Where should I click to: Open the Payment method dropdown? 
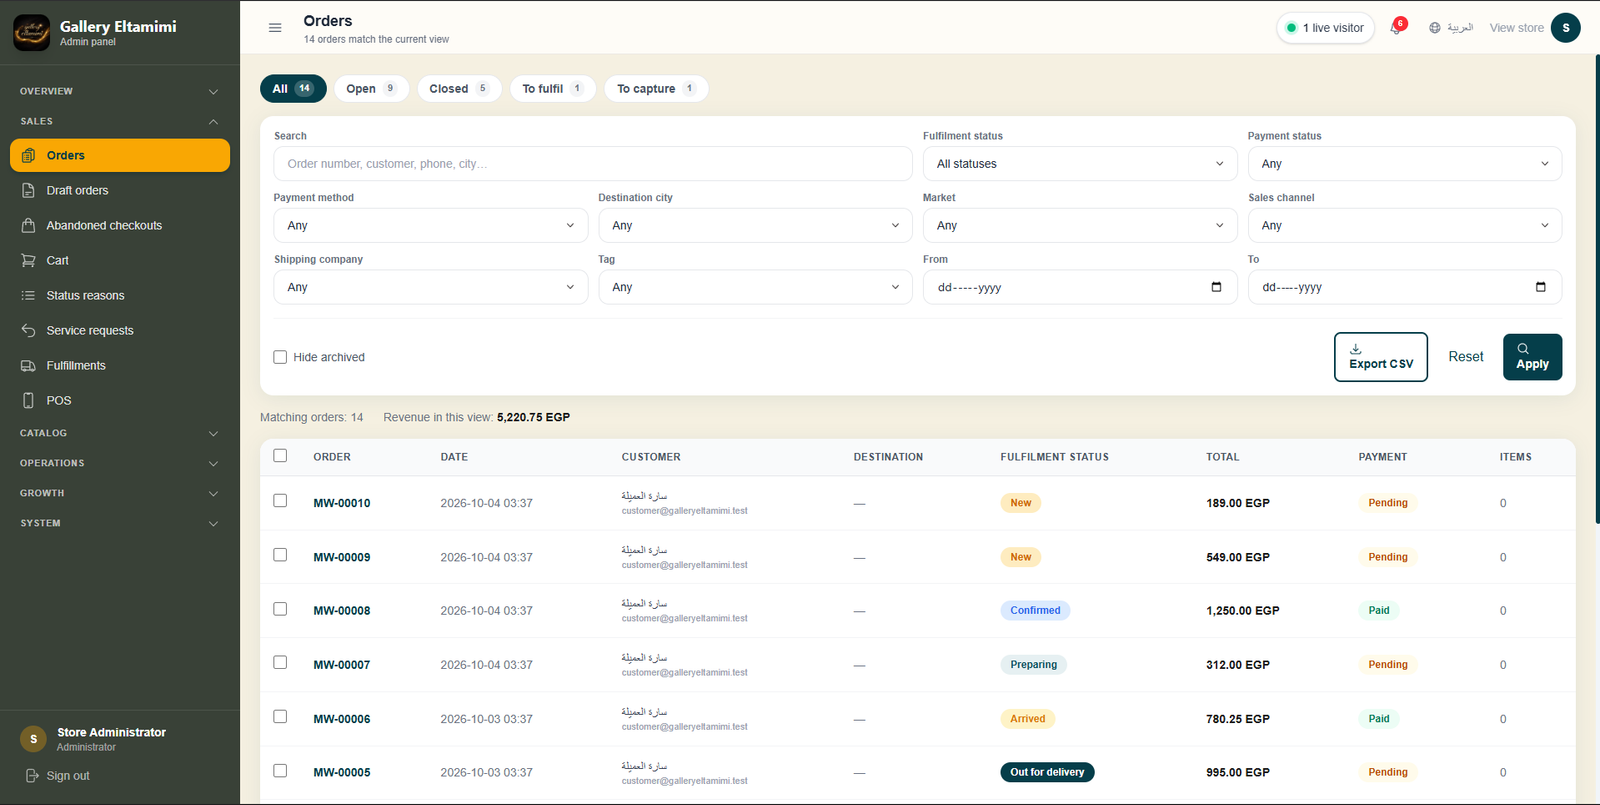point(431,226)
